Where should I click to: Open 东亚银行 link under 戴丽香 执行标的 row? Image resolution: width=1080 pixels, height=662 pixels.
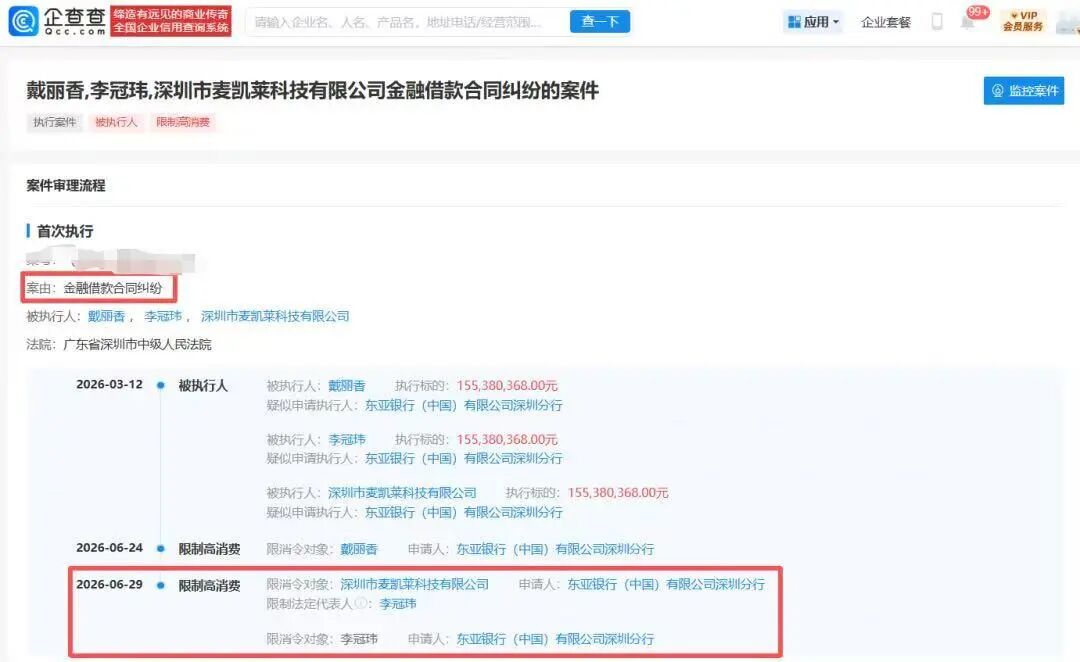[x=463, y=405]
